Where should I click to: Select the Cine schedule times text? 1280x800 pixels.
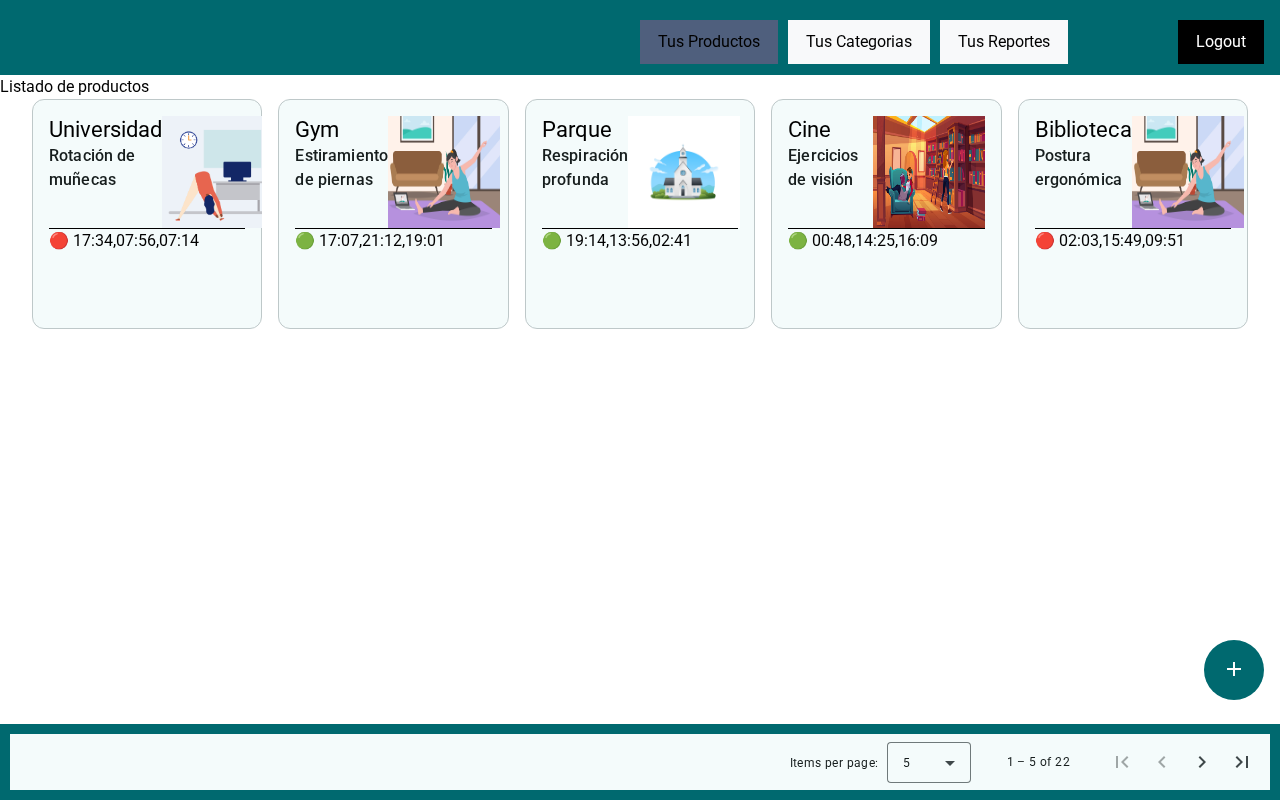point(875,241)
